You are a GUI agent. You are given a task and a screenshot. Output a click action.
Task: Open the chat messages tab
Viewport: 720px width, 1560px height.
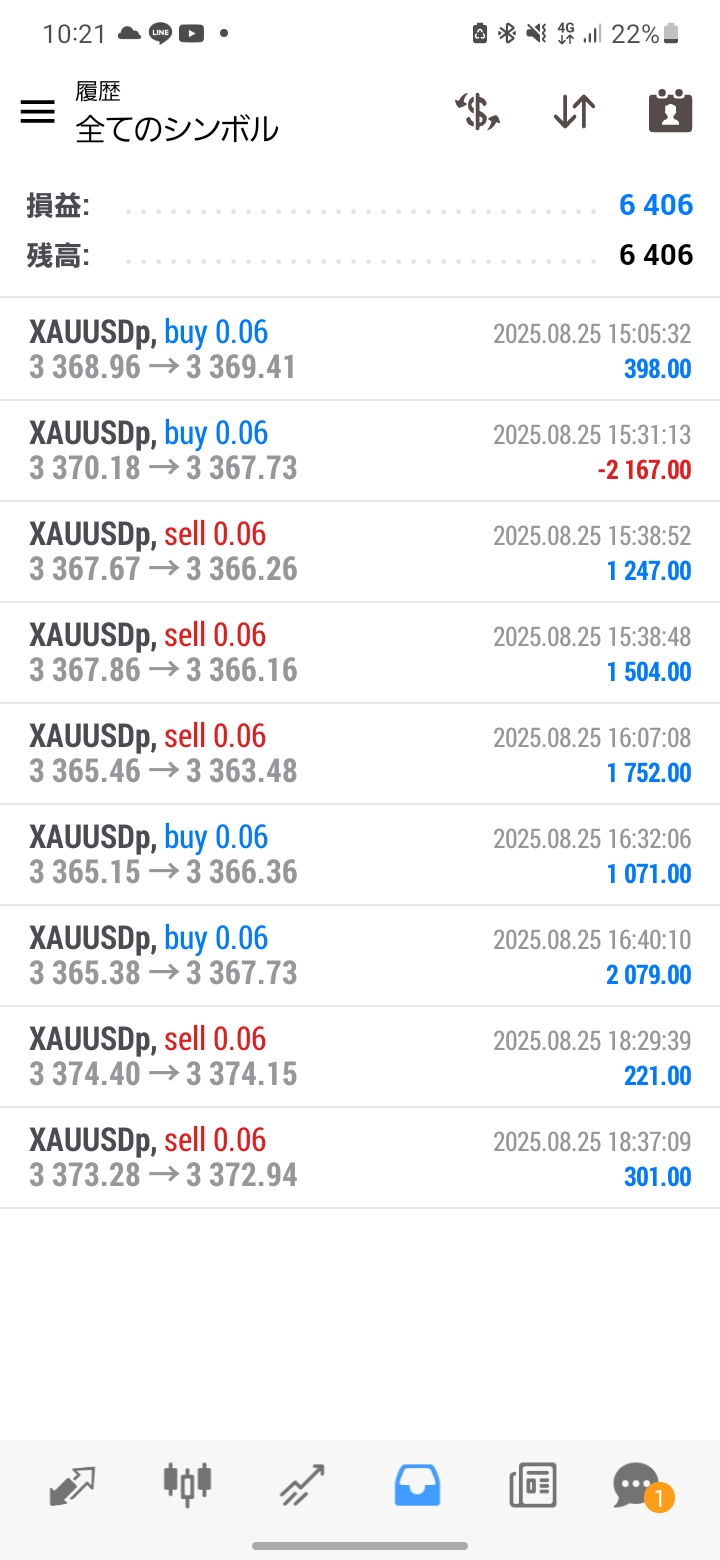[x=637, y=1485]
